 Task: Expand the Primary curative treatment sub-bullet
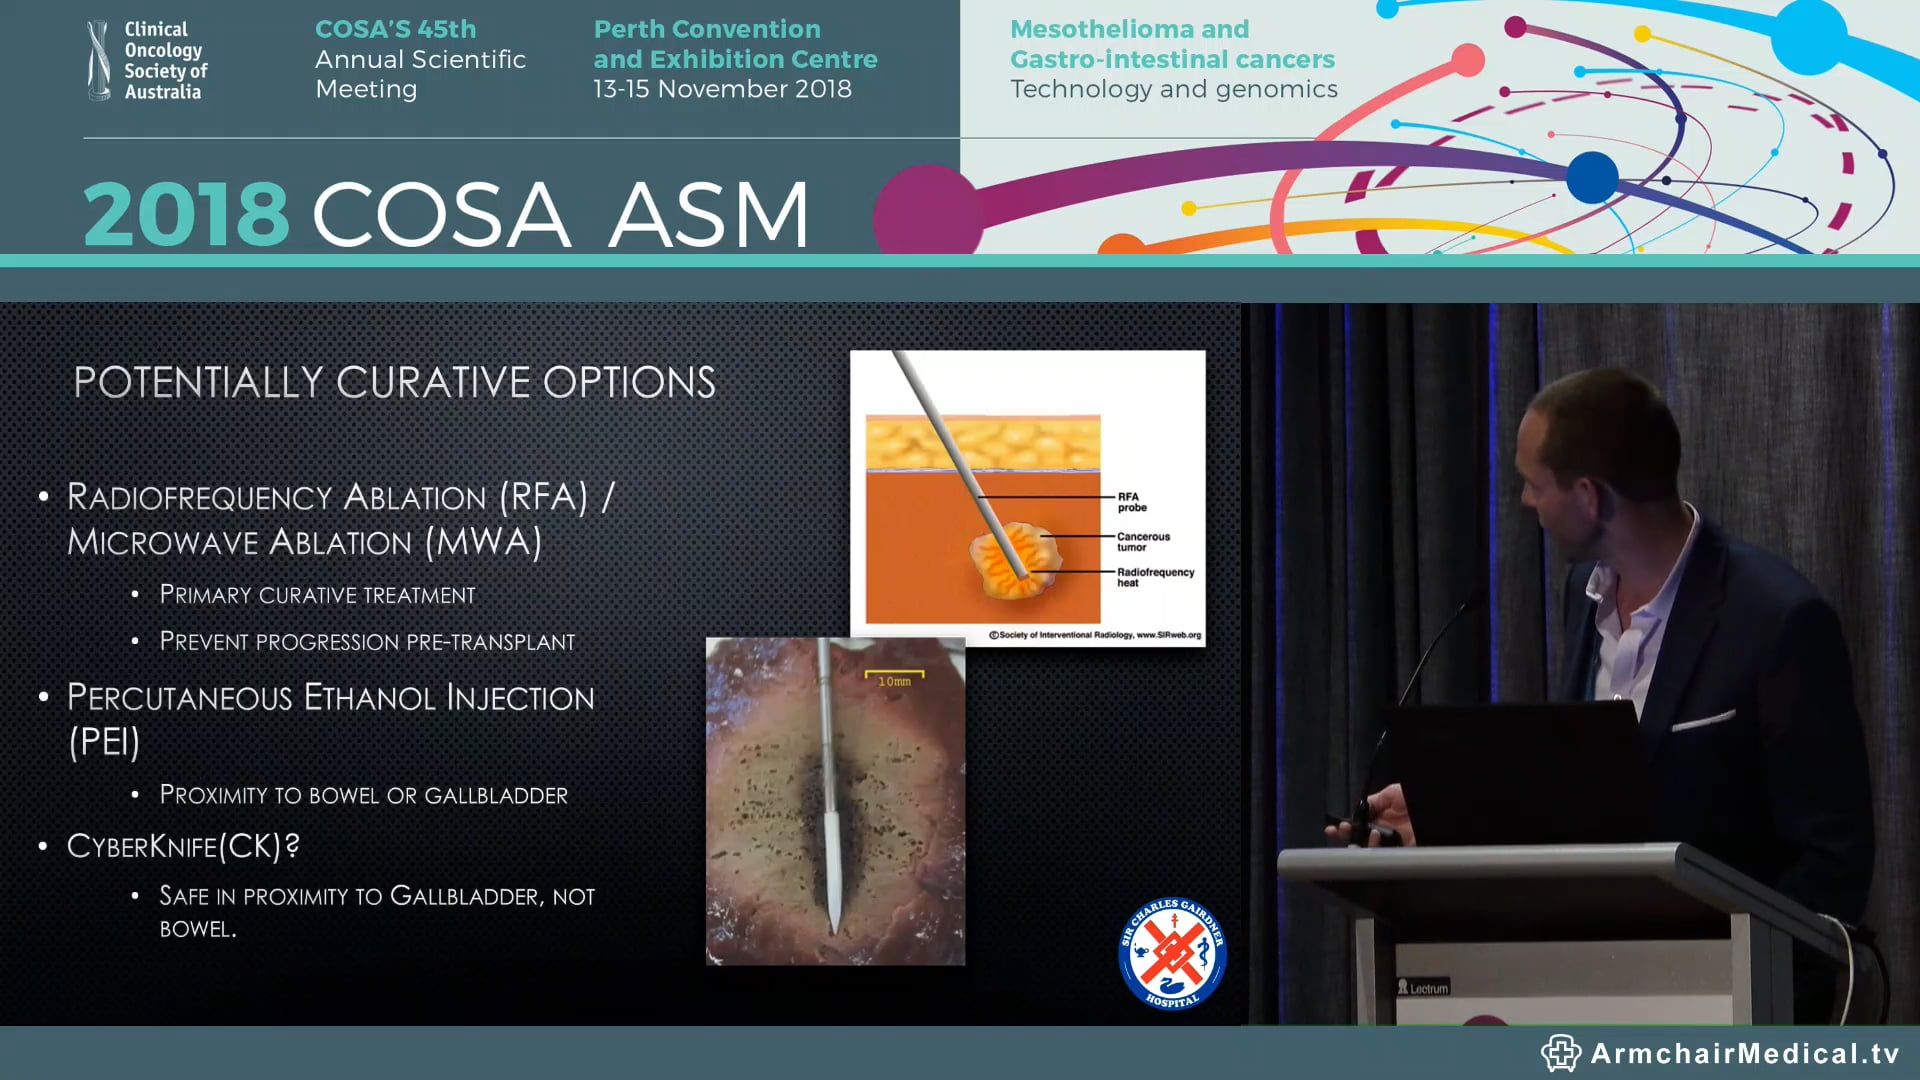316,594
